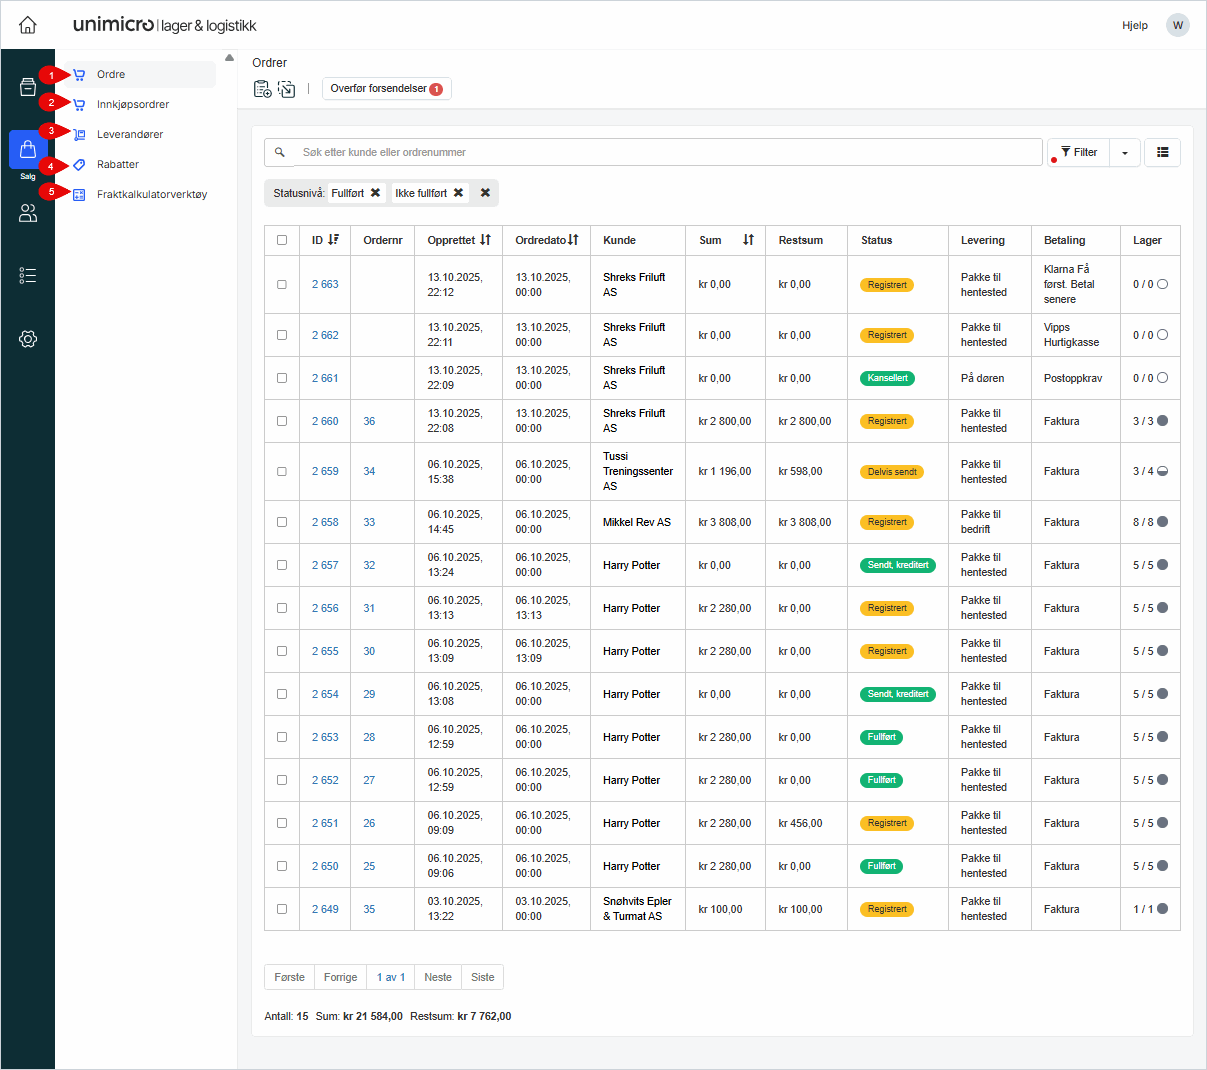Open the customers (people) section icon
Image resolution: width=1207 pixels, height=1070 pixels.
click(28, 213)
